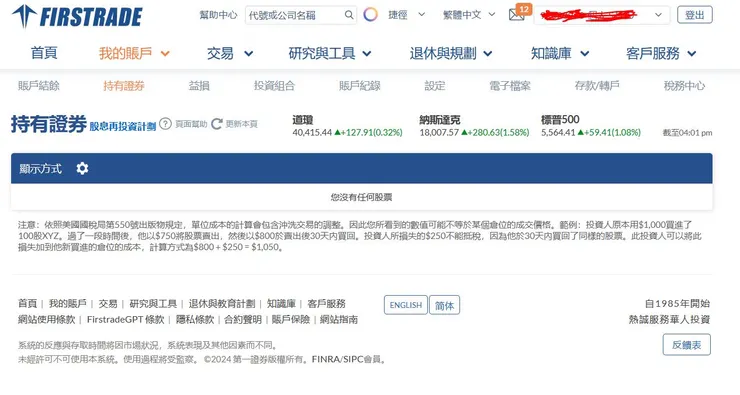Click the search magnifier icon
Viewport: 740px width, 395px height.
349,15
